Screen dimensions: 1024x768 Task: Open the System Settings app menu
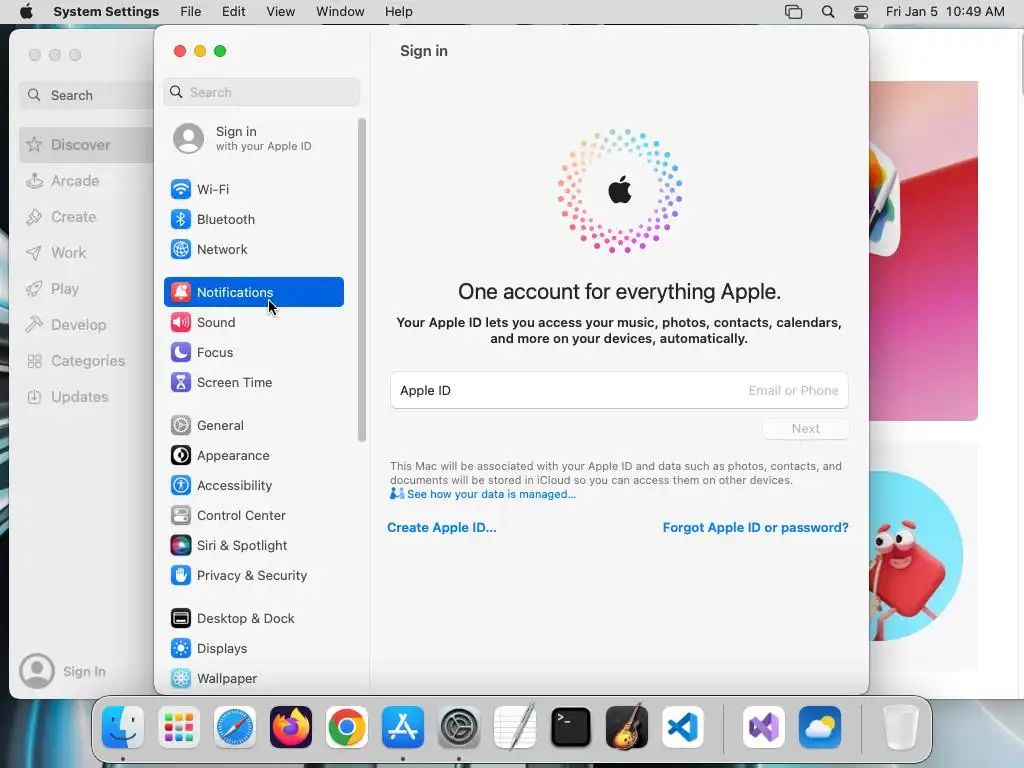pyautogui.click(x=106, y=12)
